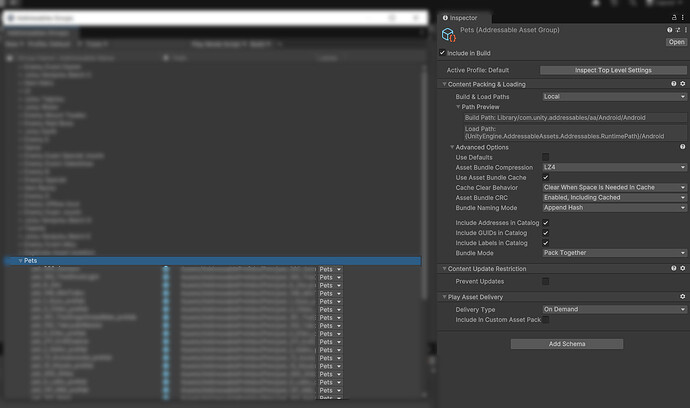Toggle Include GUIDs In Catalog checkbox

545,233
